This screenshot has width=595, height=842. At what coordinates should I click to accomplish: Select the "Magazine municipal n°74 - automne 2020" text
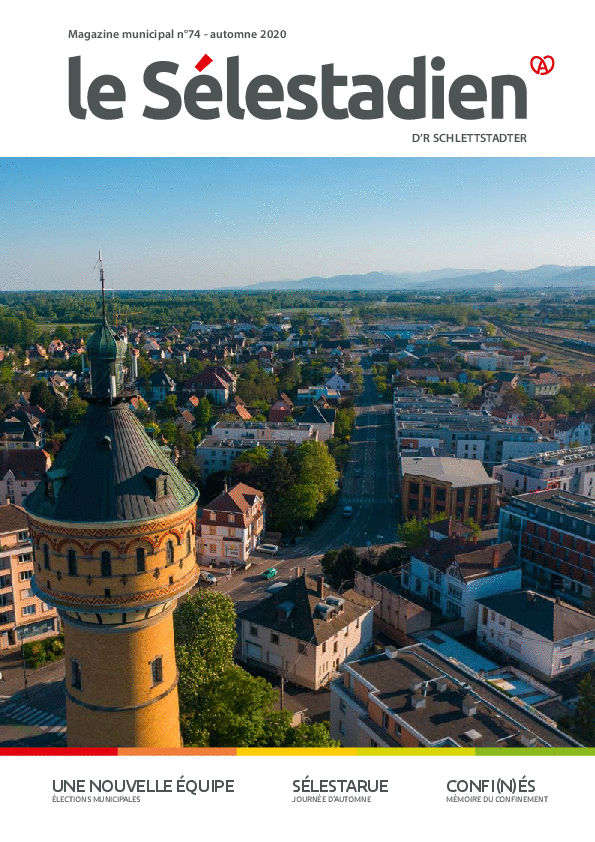click(177, 34)
